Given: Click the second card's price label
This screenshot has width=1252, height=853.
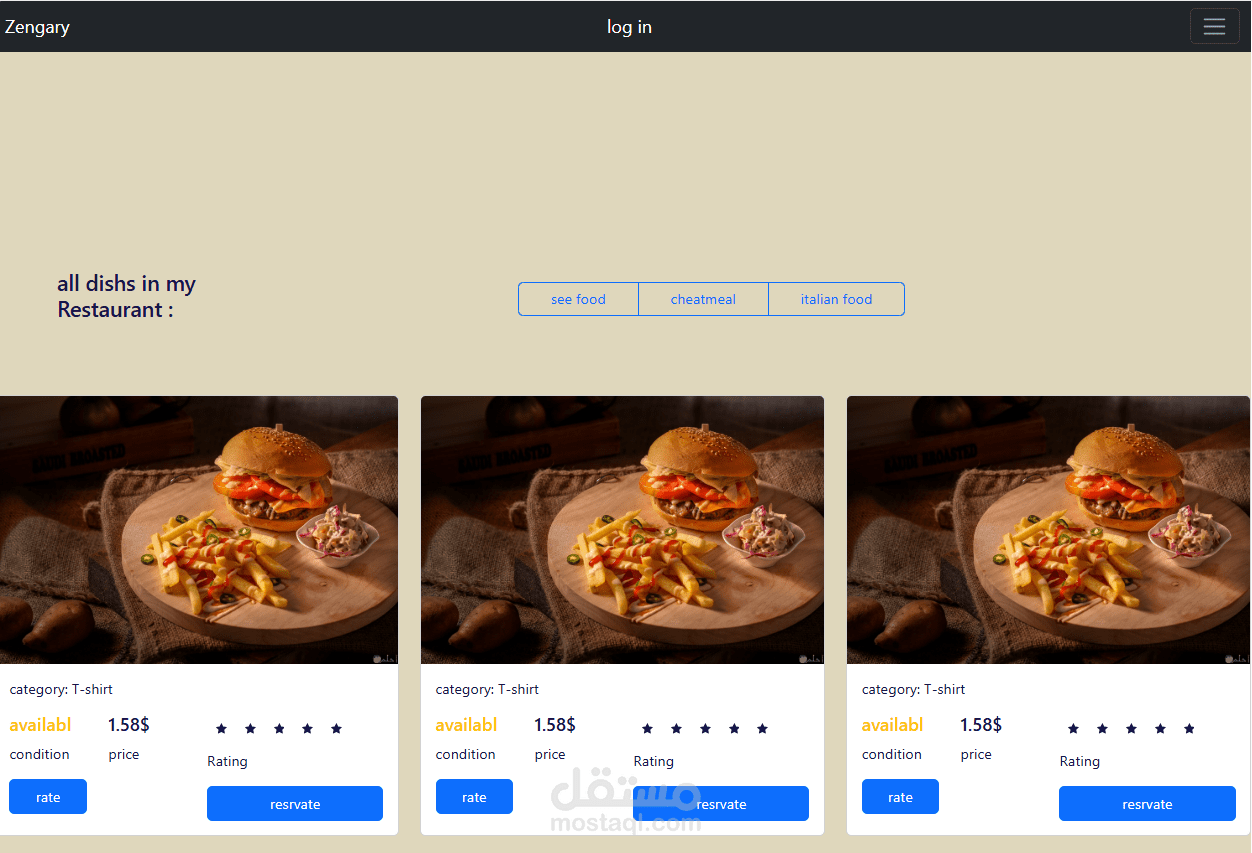Looking at the screenshot, I should click(550, 755).
